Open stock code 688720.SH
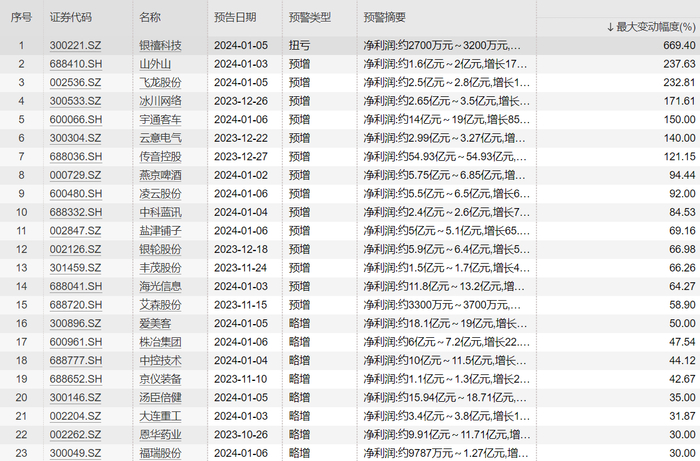Viewport: 700px width, 461px height. 76,305
